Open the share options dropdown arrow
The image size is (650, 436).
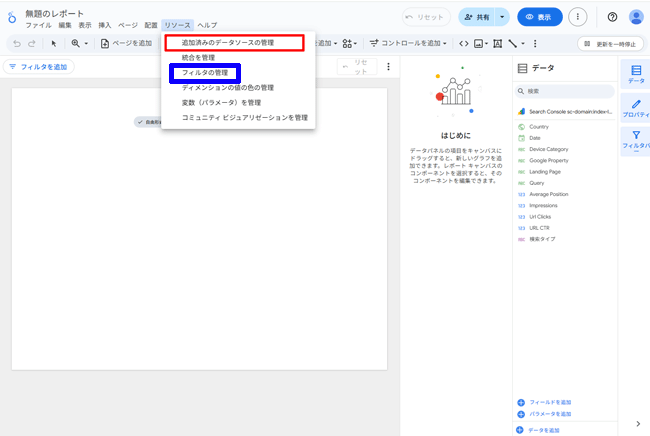502,17
